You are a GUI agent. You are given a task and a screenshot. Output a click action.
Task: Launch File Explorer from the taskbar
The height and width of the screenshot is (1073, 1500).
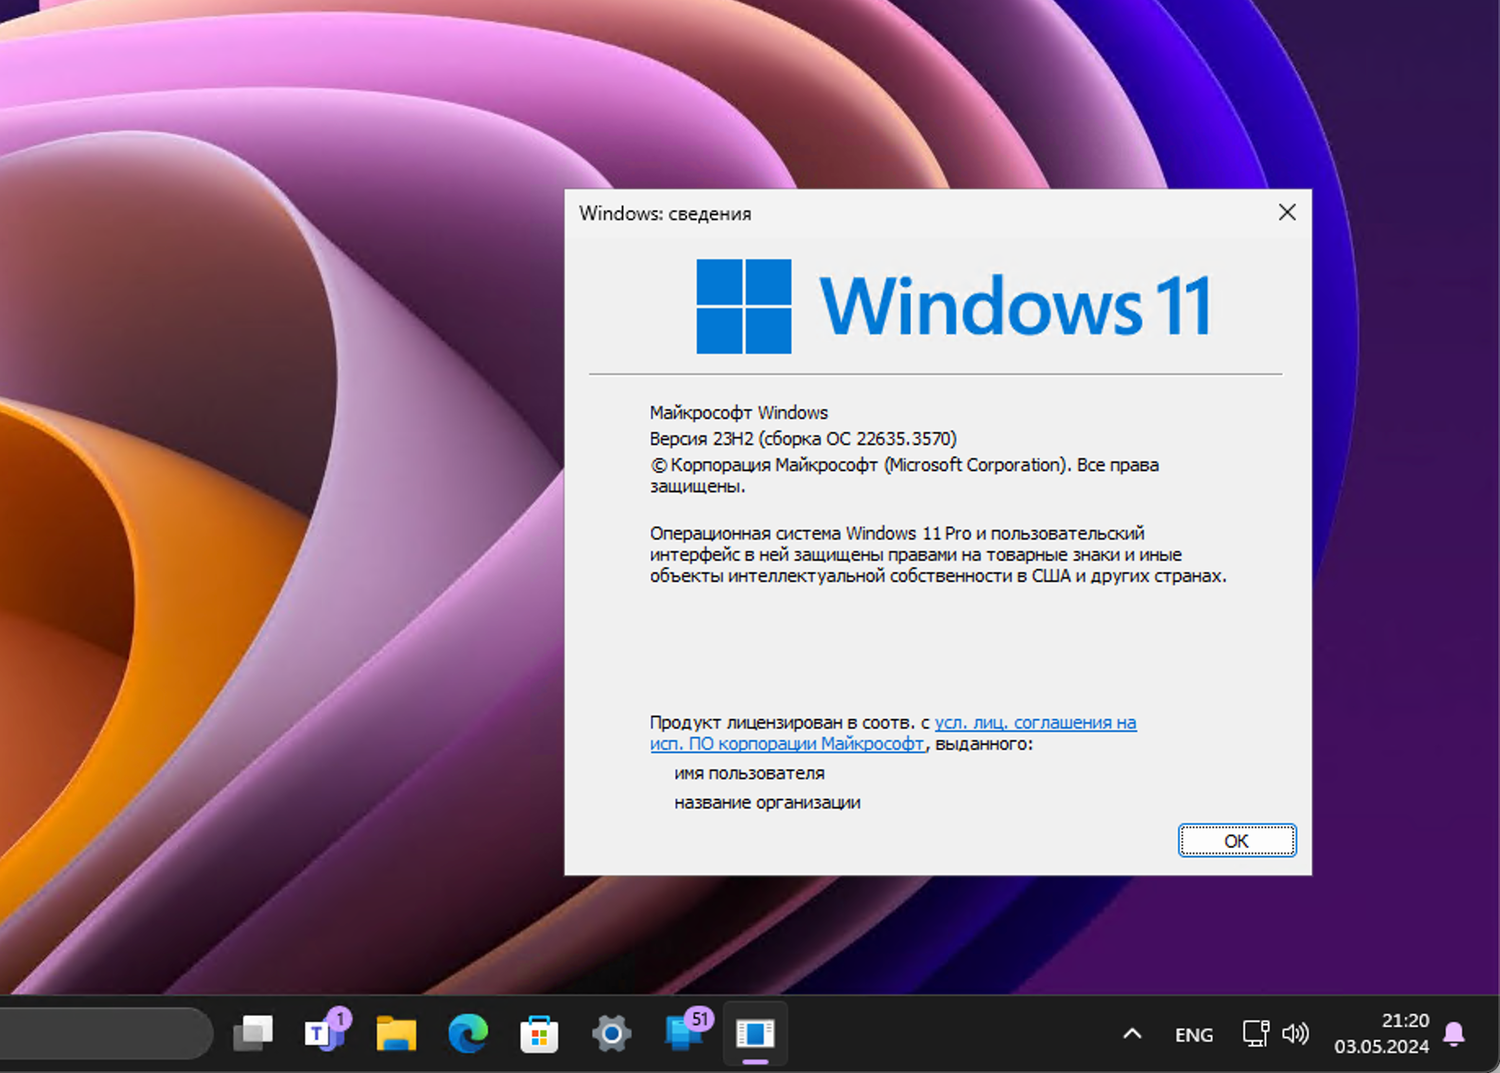396,1033
